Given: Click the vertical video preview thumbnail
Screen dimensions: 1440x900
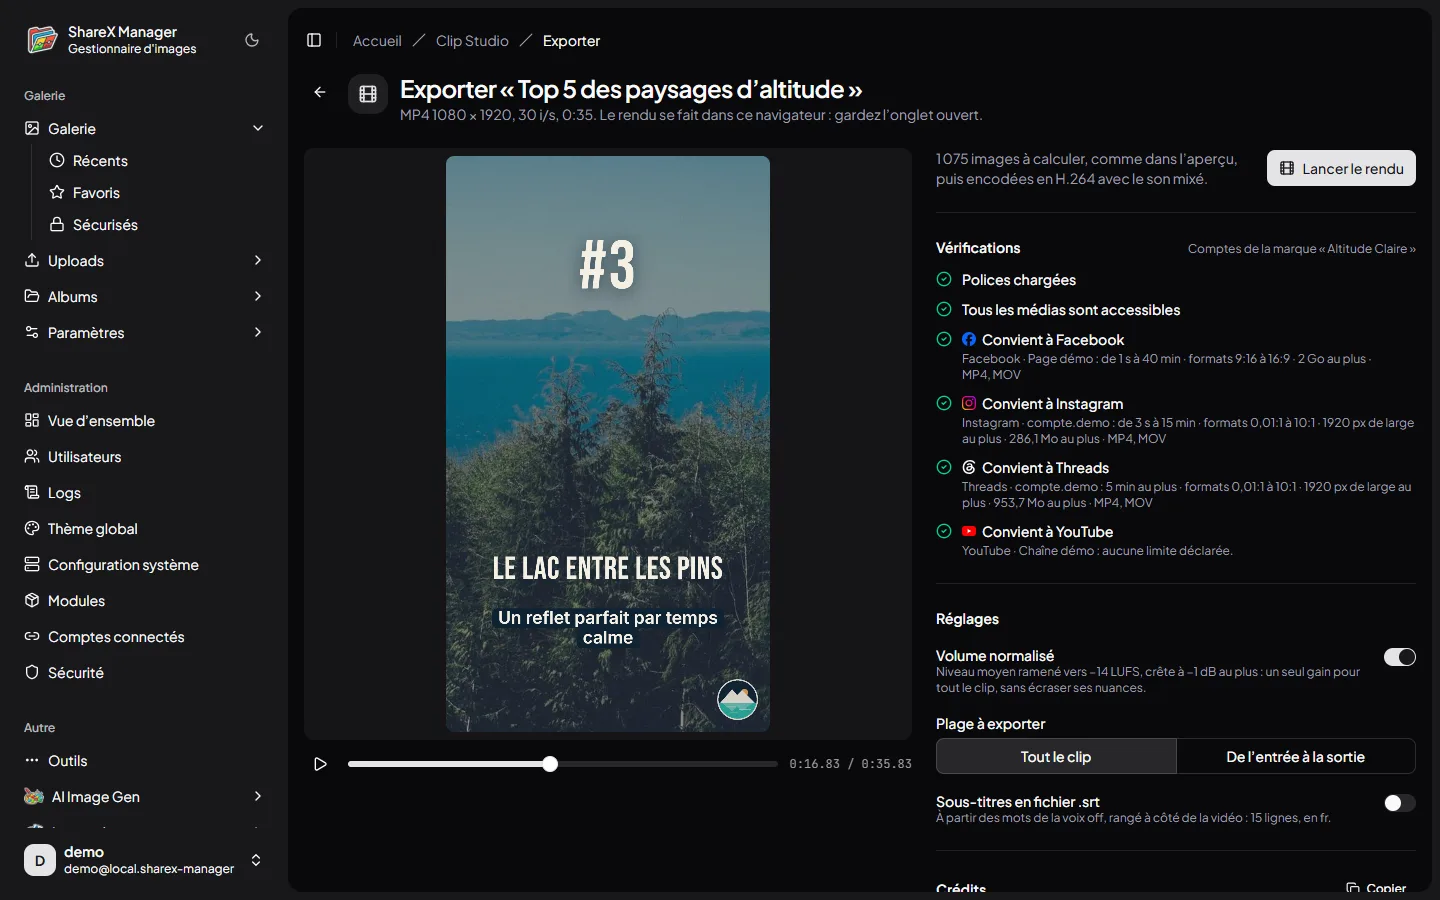Looking at the screenshot, I should (608, 444).
